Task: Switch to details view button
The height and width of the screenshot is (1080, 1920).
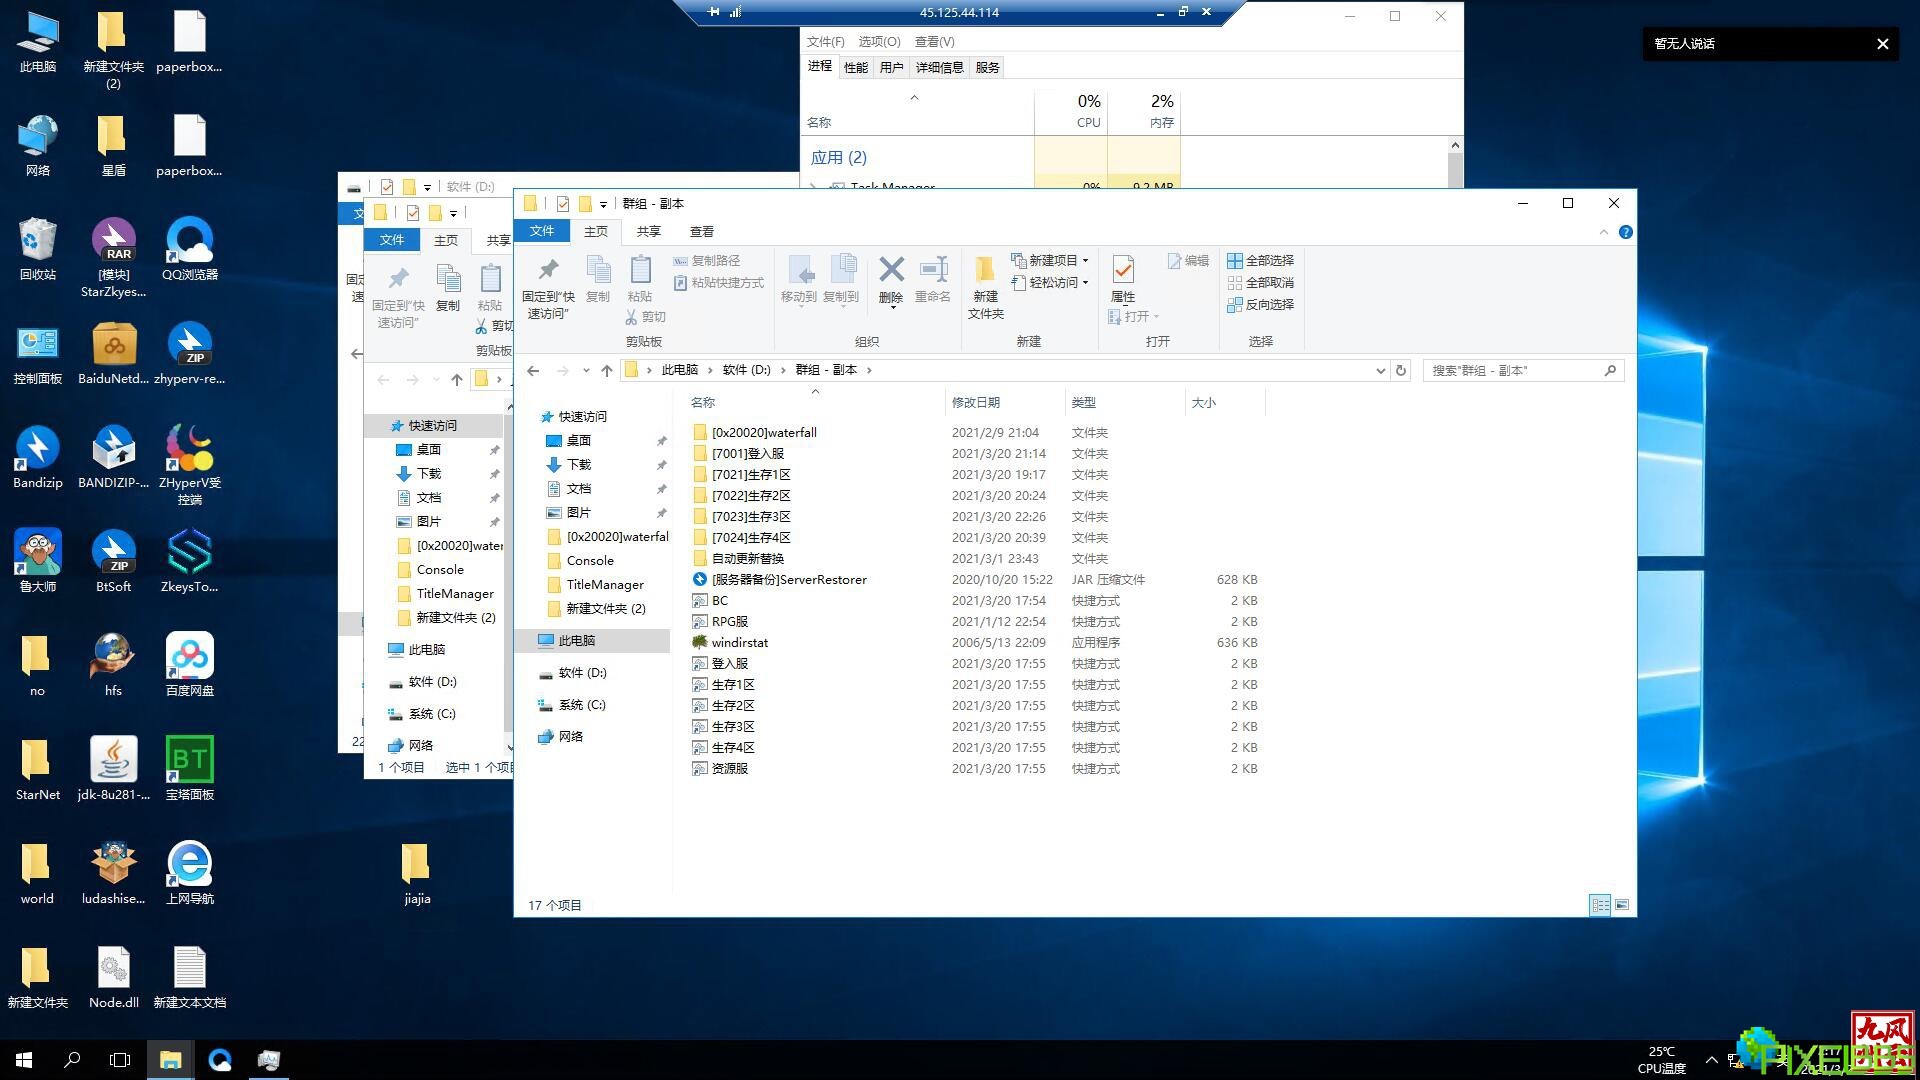Action: pos(1600,905)
